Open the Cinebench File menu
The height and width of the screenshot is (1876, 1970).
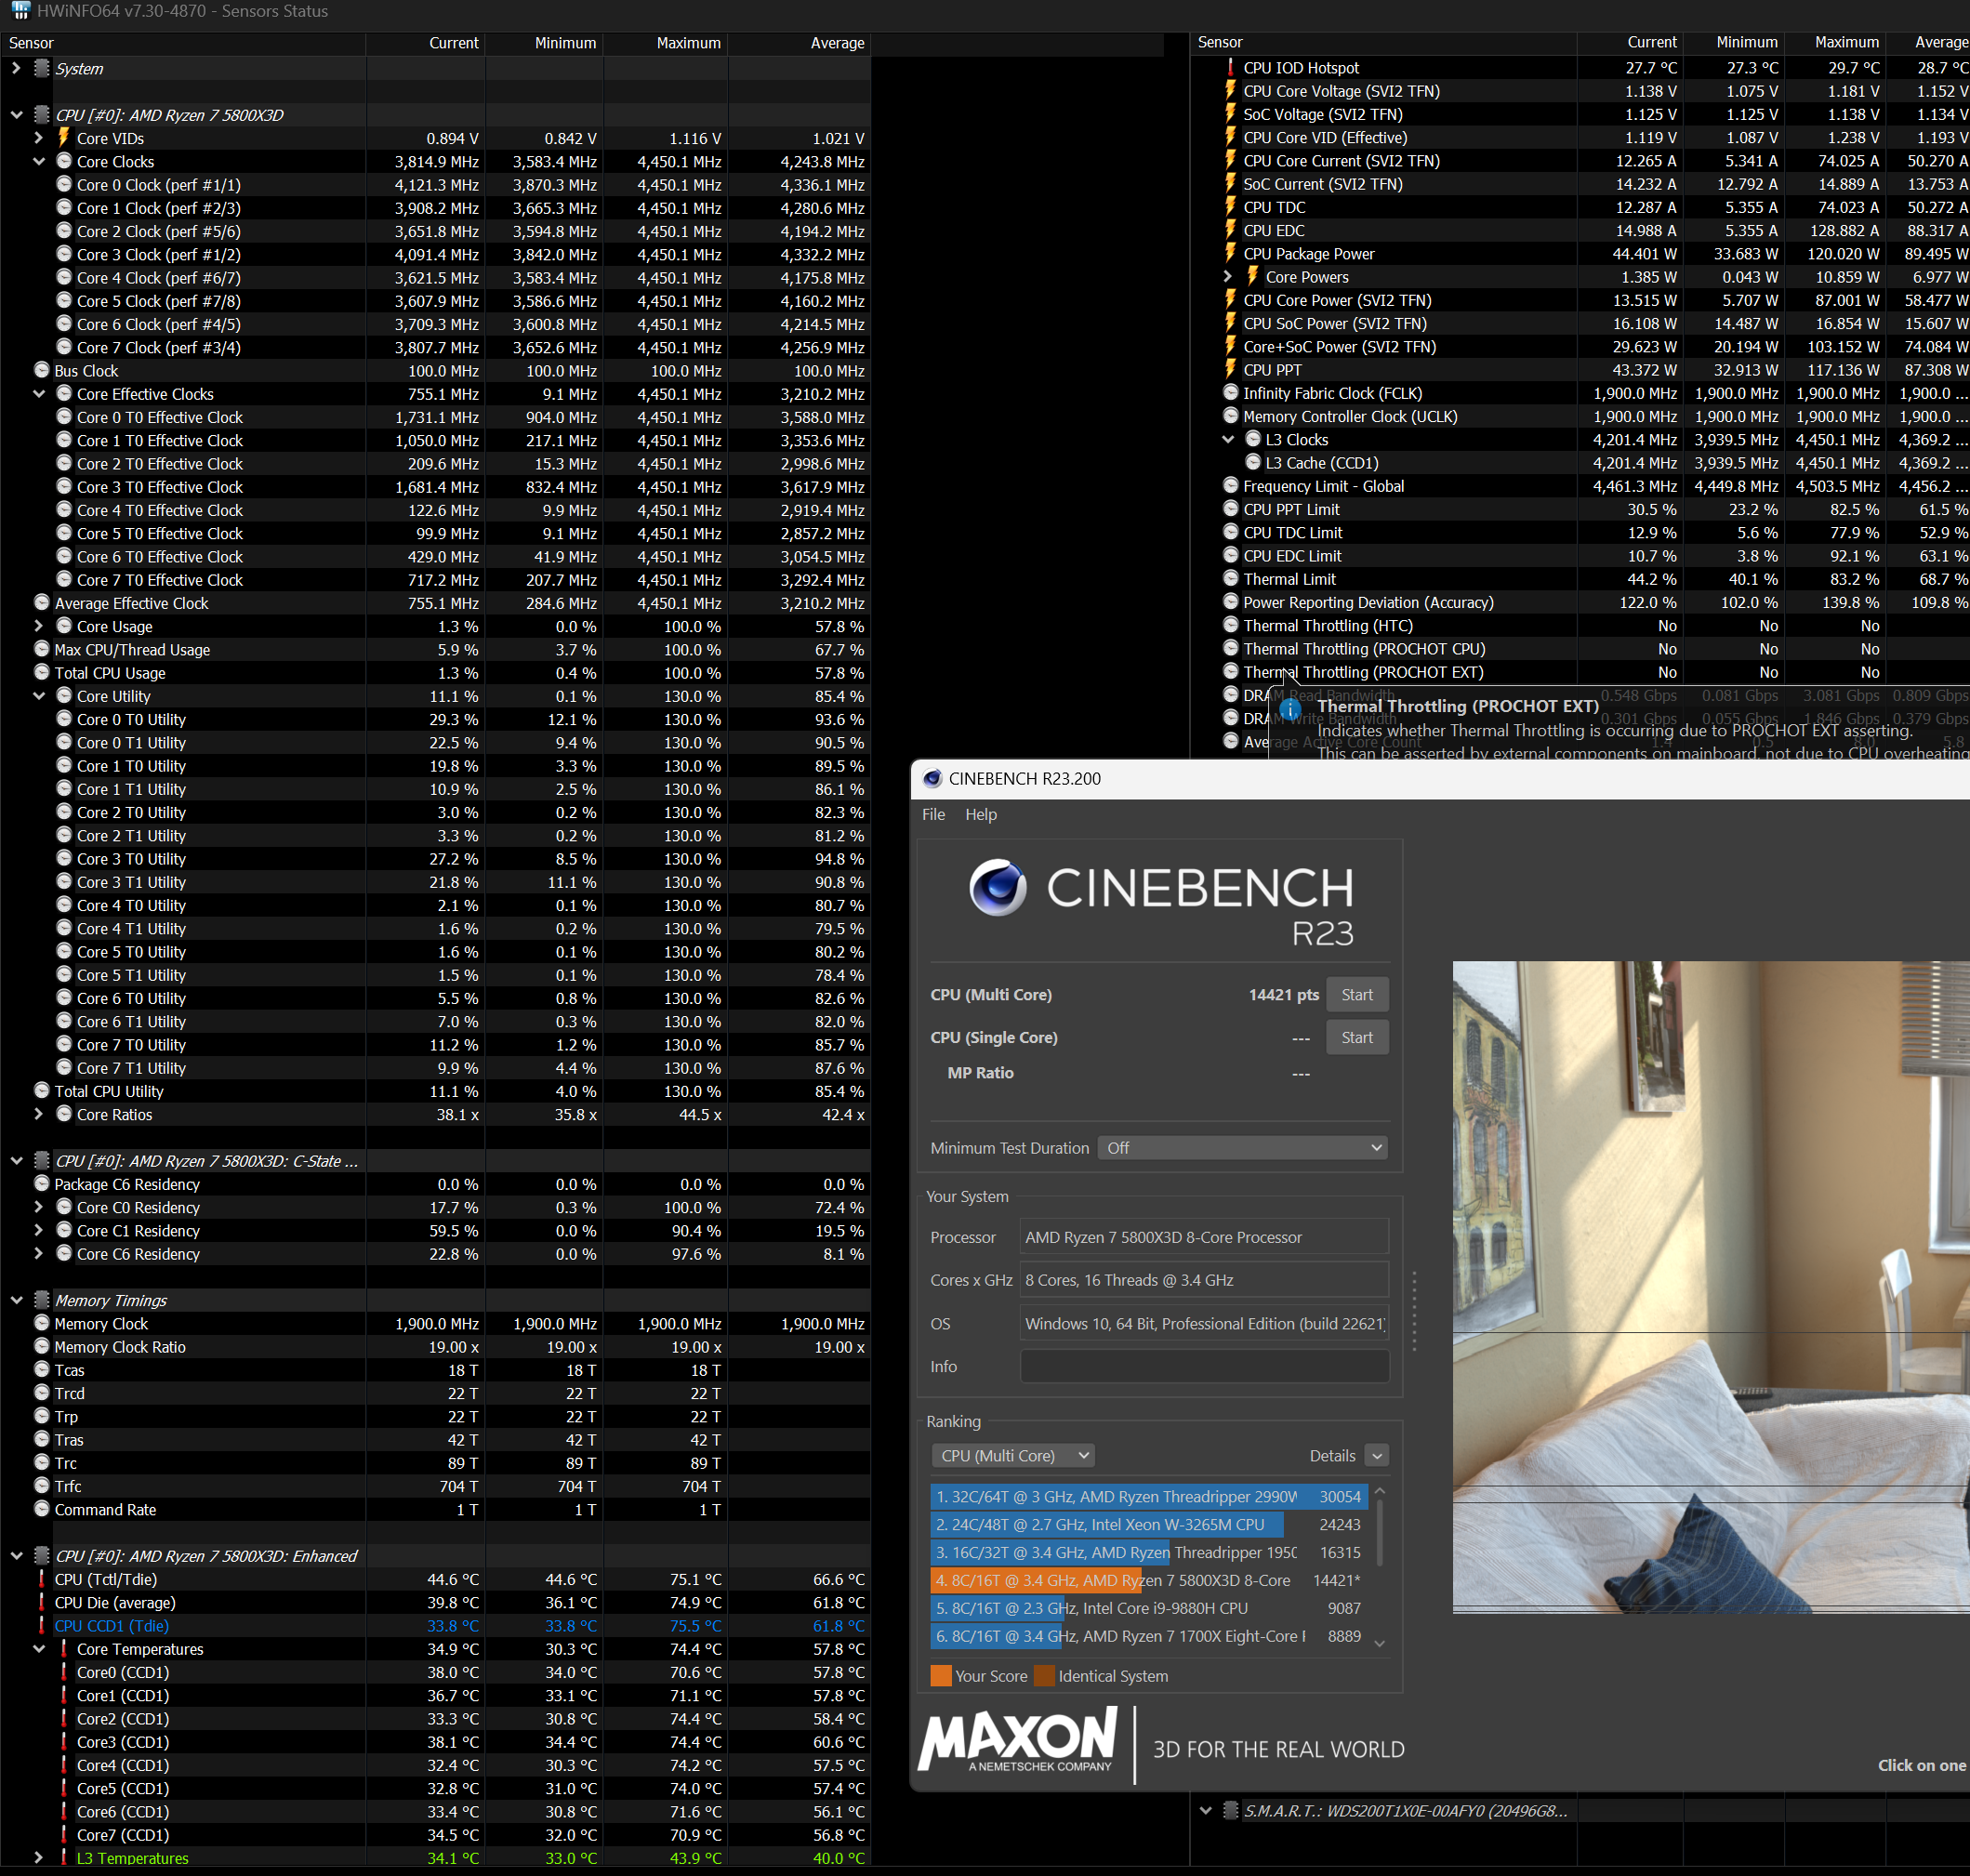[x=933, y=814]
